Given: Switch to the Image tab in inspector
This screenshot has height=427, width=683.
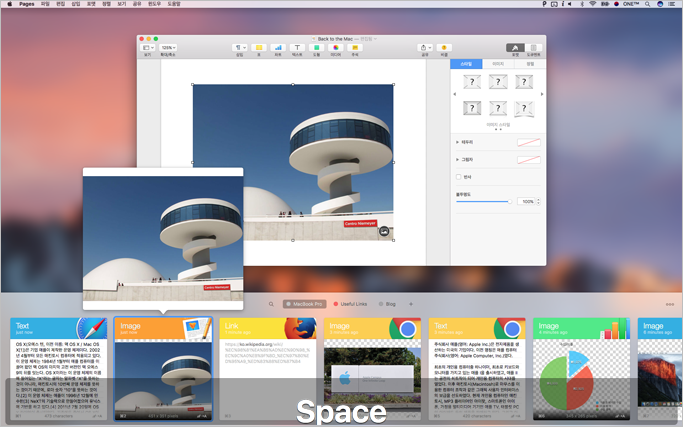Looking at the screenshot, I should (x=498, y=64).
